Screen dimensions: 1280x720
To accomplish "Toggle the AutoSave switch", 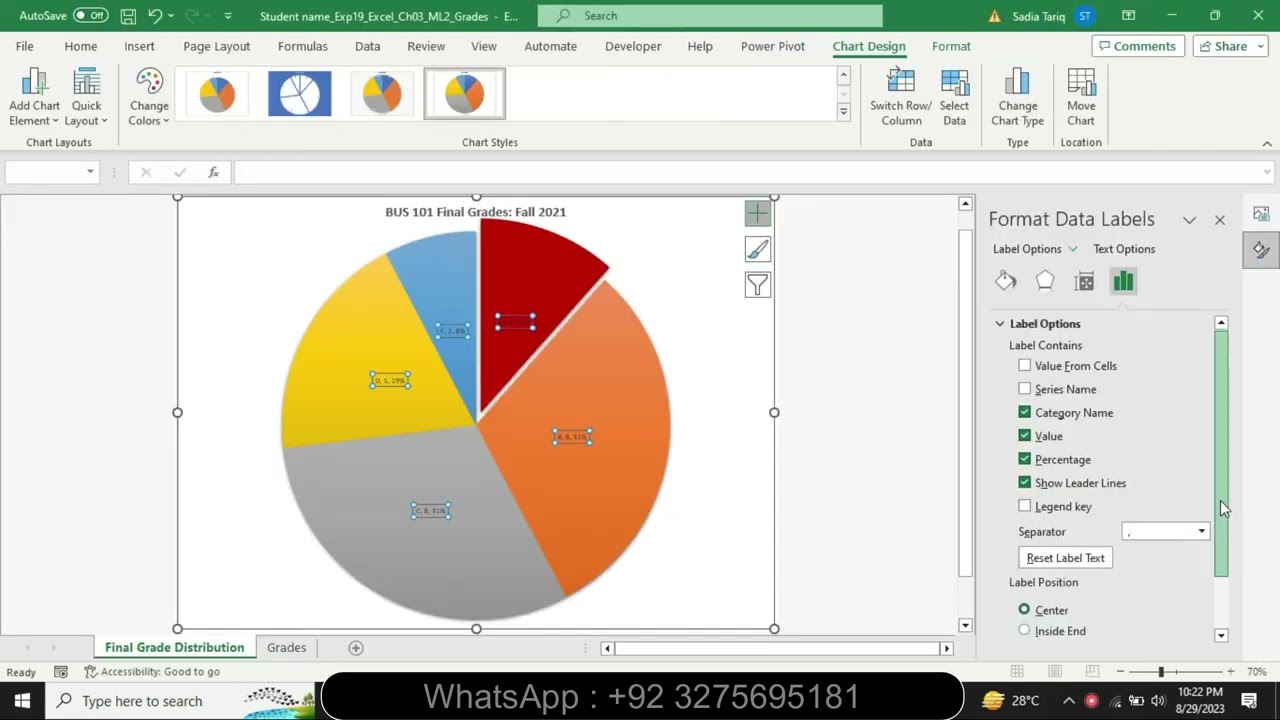I will click(90, 16).
